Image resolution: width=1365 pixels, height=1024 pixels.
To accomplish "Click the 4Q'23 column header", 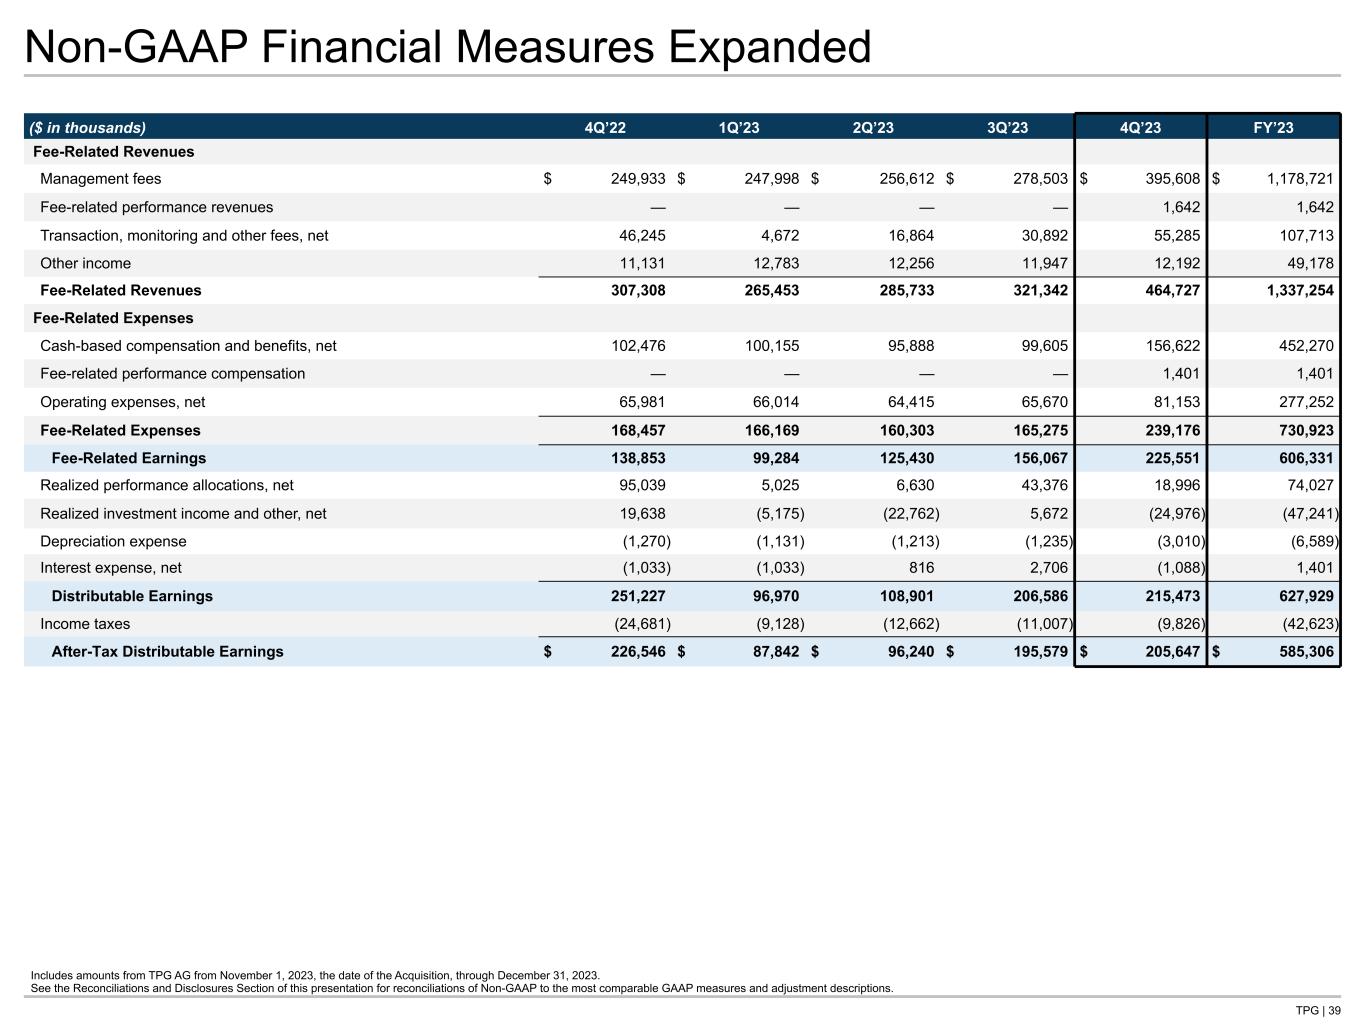I will [1140, 127].
